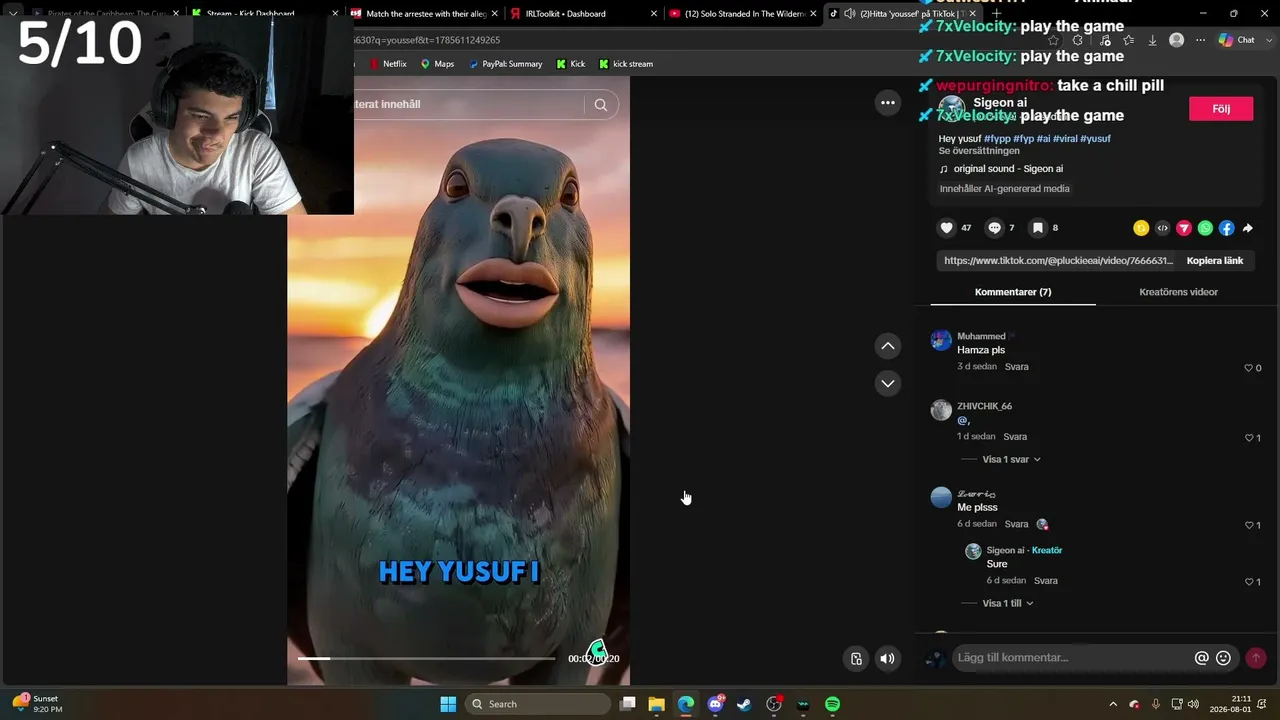This screenshot has height=720, width=1280.
Task: Open comments via the speech bubble icon
Action: (994, 228)
